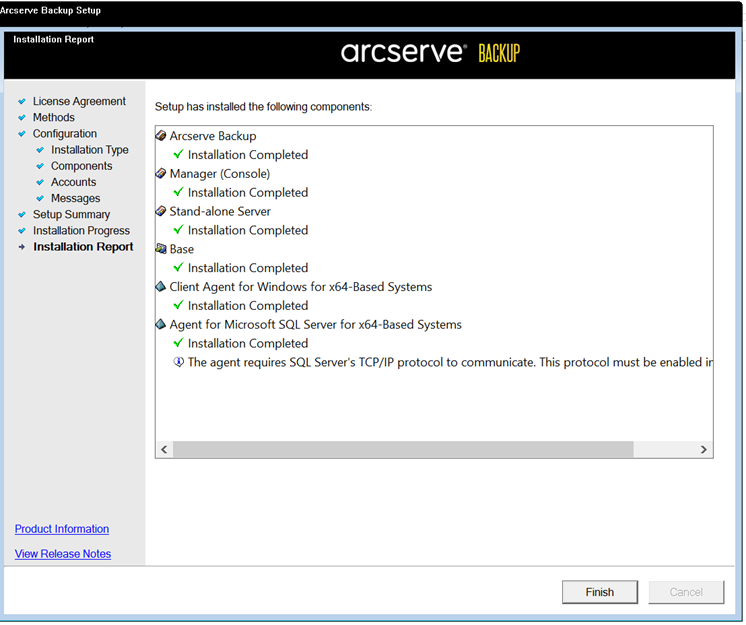This screenshot has width=746, height=625.
Task: Click the checkmark icon next to Accounts
Action: [x=40, y=182]
